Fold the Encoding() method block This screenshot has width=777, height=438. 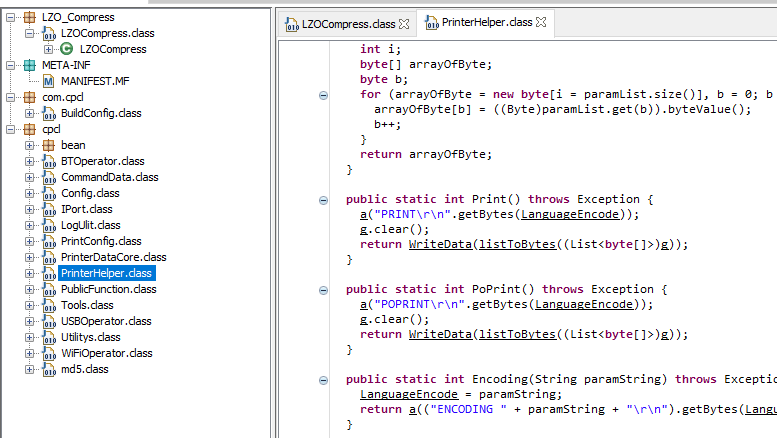click(323, 381)
